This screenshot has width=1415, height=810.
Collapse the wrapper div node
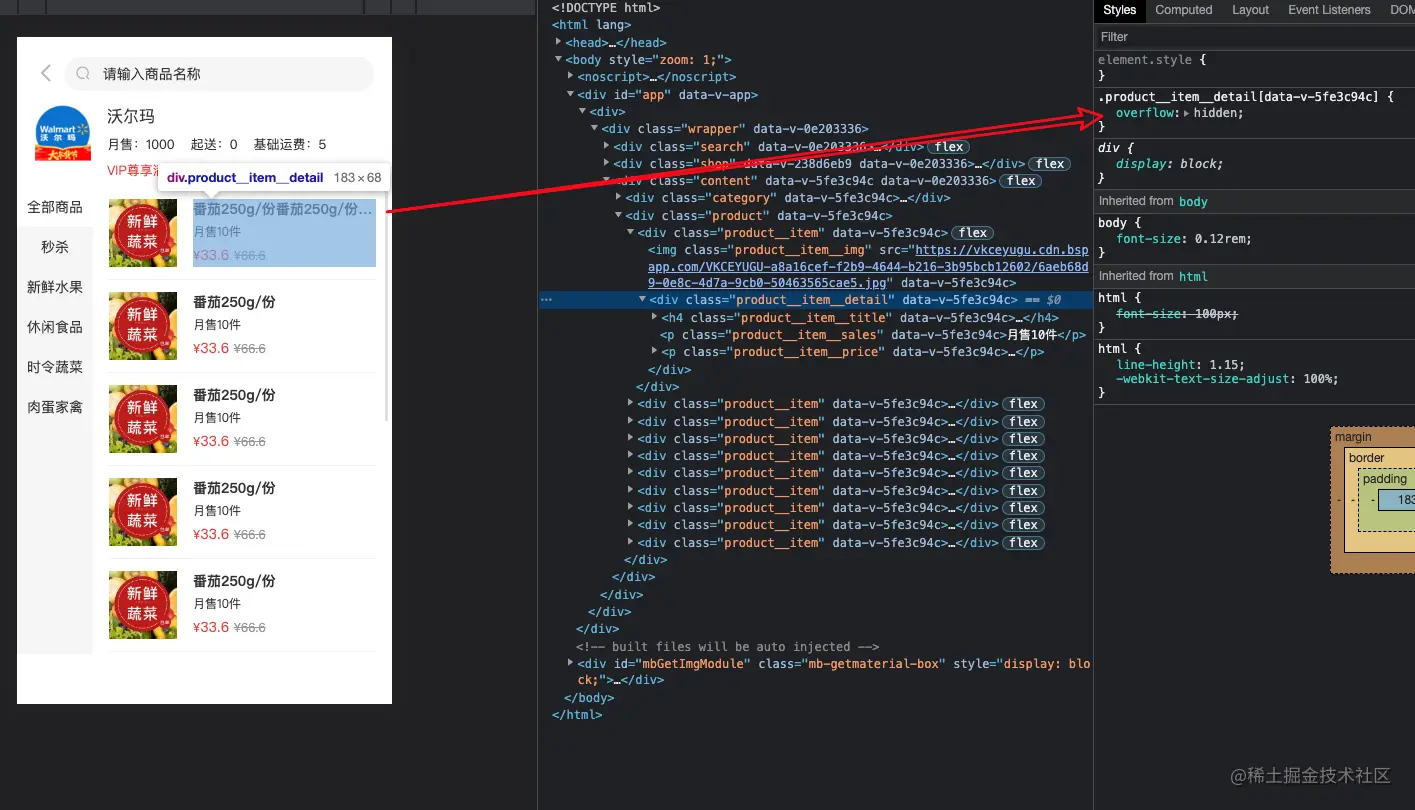pyautogui.click(x=594, y=129)
